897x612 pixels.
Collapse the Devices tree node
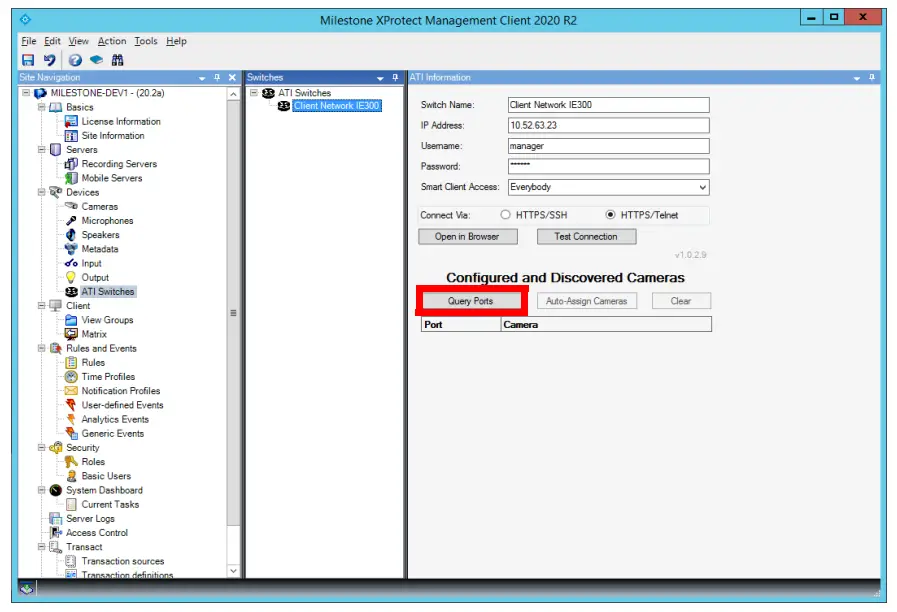(41, 192)
